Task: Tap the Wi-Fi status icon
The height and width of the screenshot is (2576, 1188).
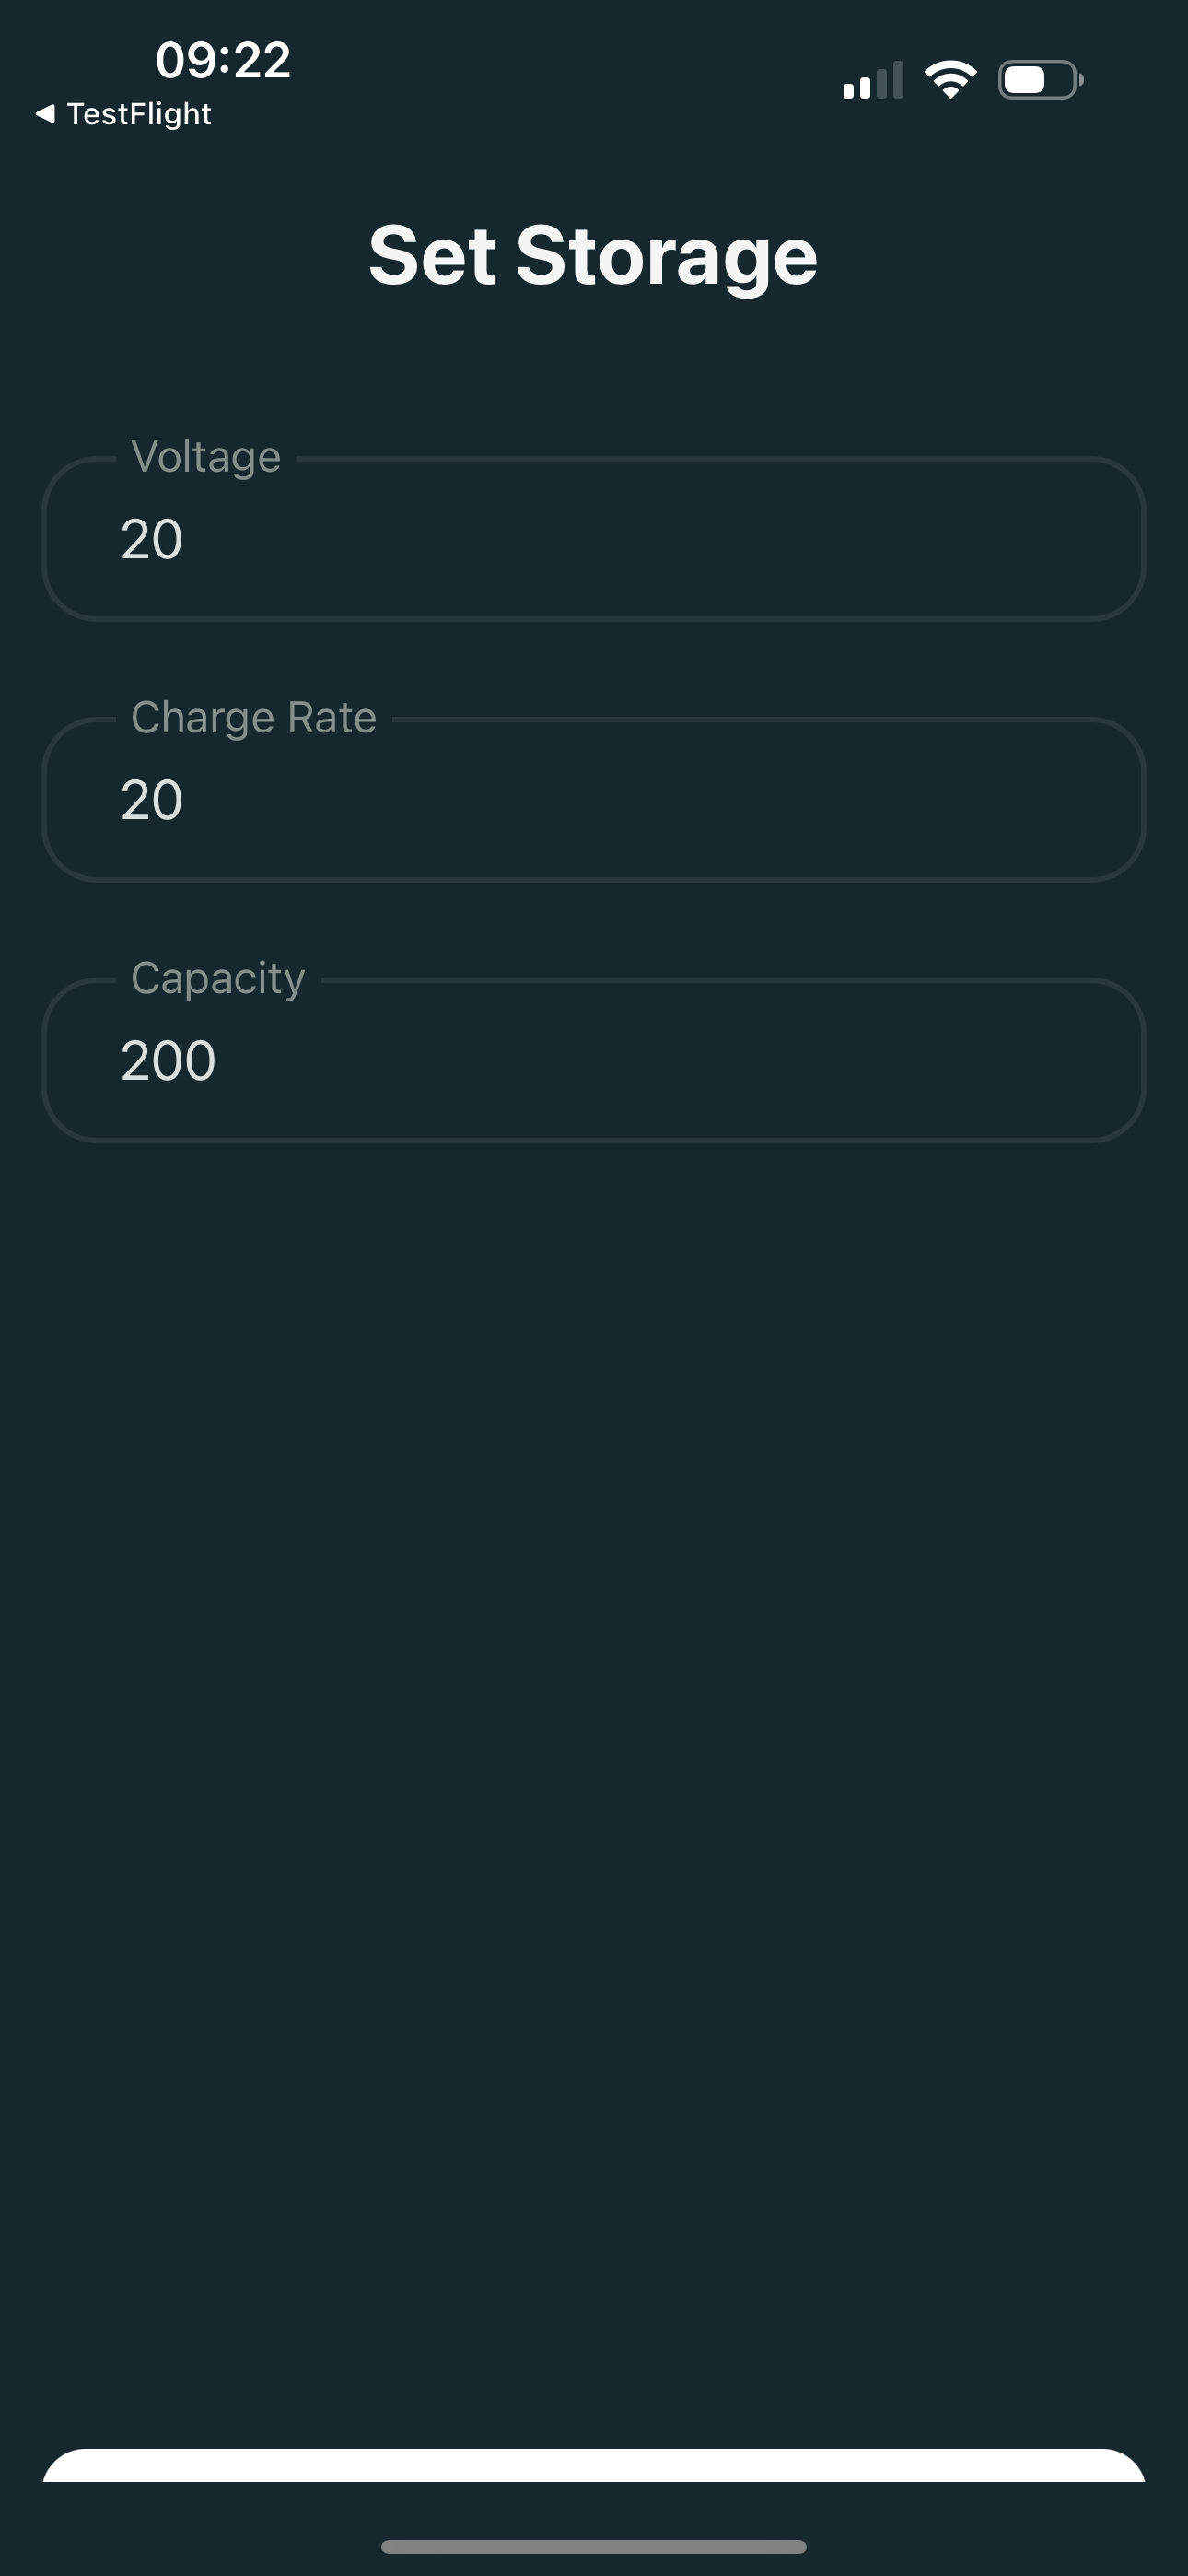Action: [x=950, y=80]
